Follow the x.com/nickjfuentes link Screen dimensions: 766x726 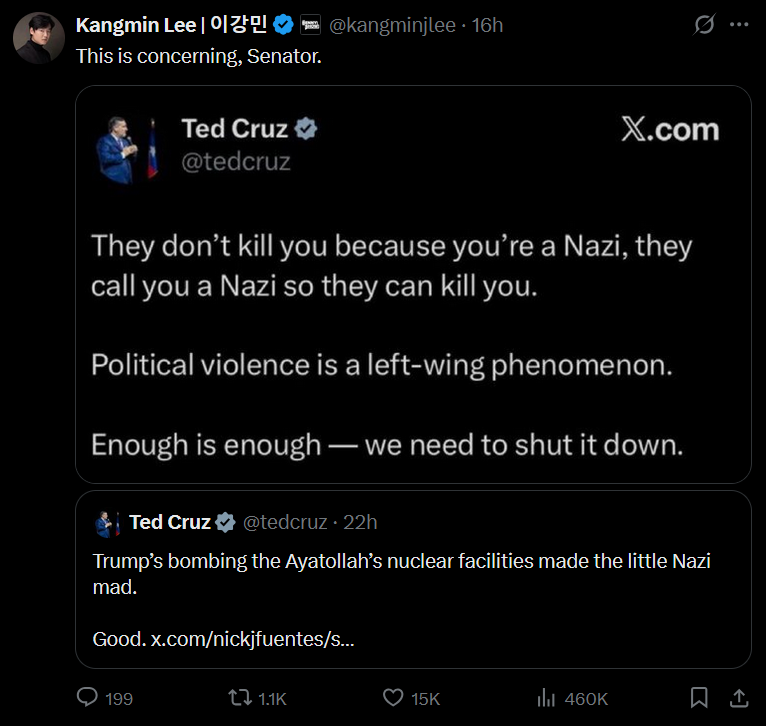[x=252, y=639]
